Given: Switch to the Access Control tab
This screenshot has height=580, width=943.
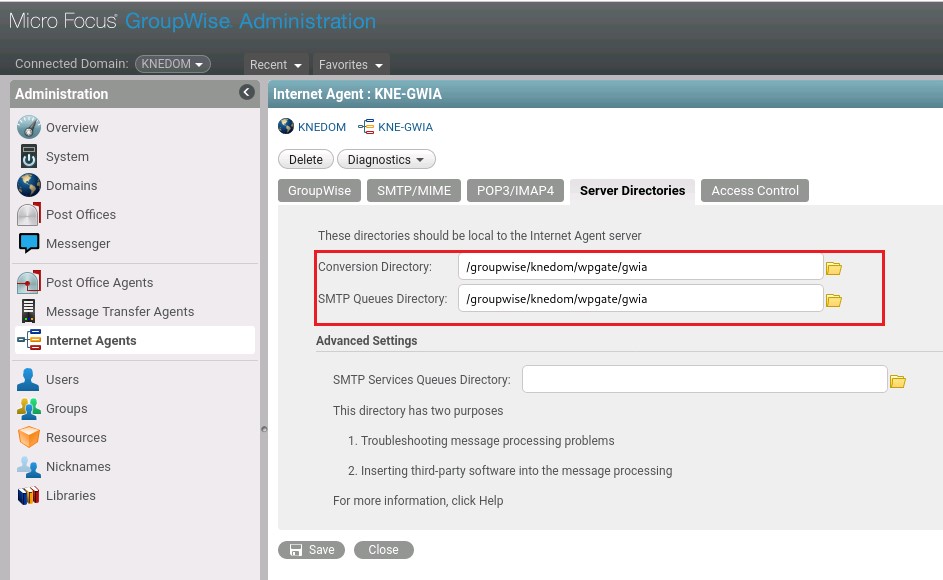Looking at the screenshot, I should (755, 191).
